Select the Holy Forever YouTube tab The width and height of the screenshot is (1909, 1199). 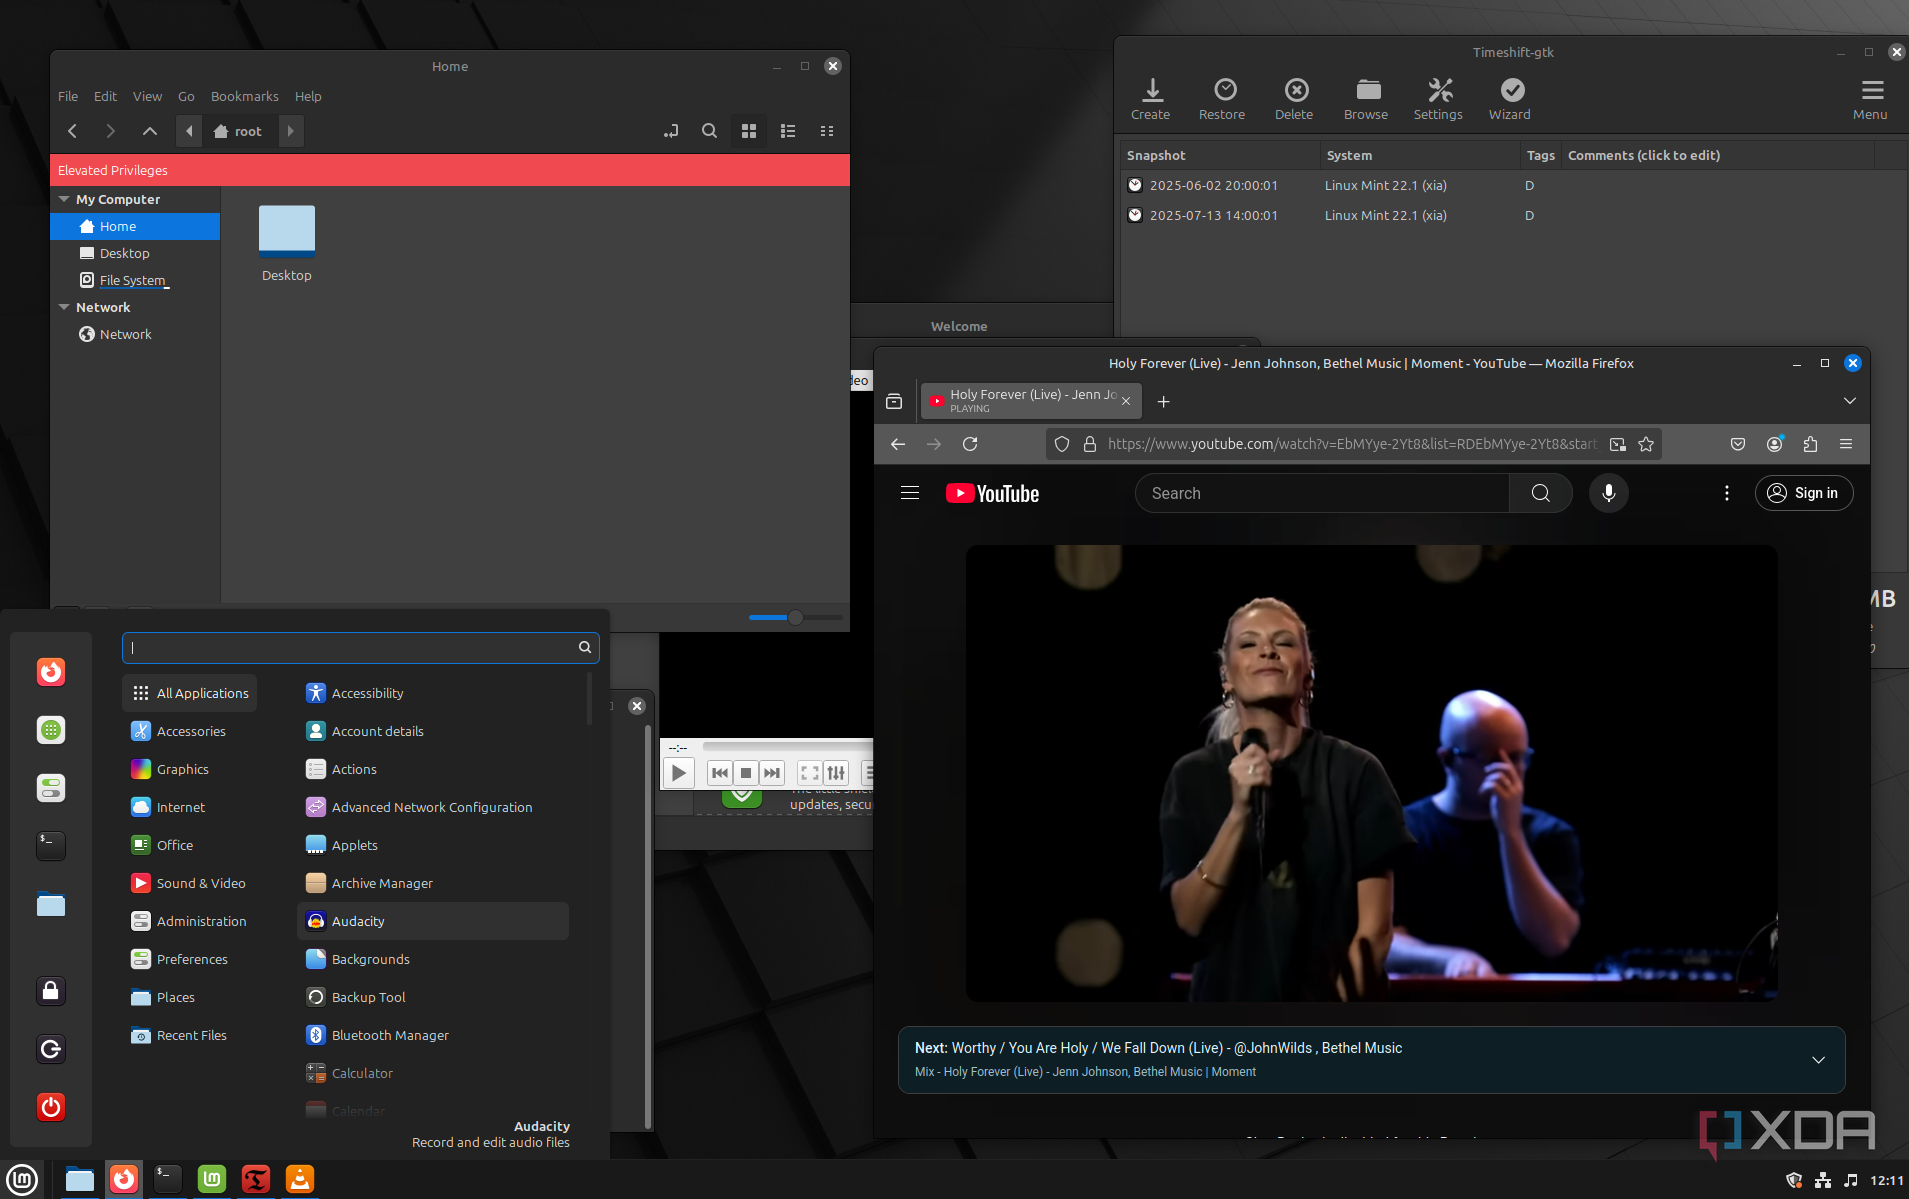click(1031, 401)
